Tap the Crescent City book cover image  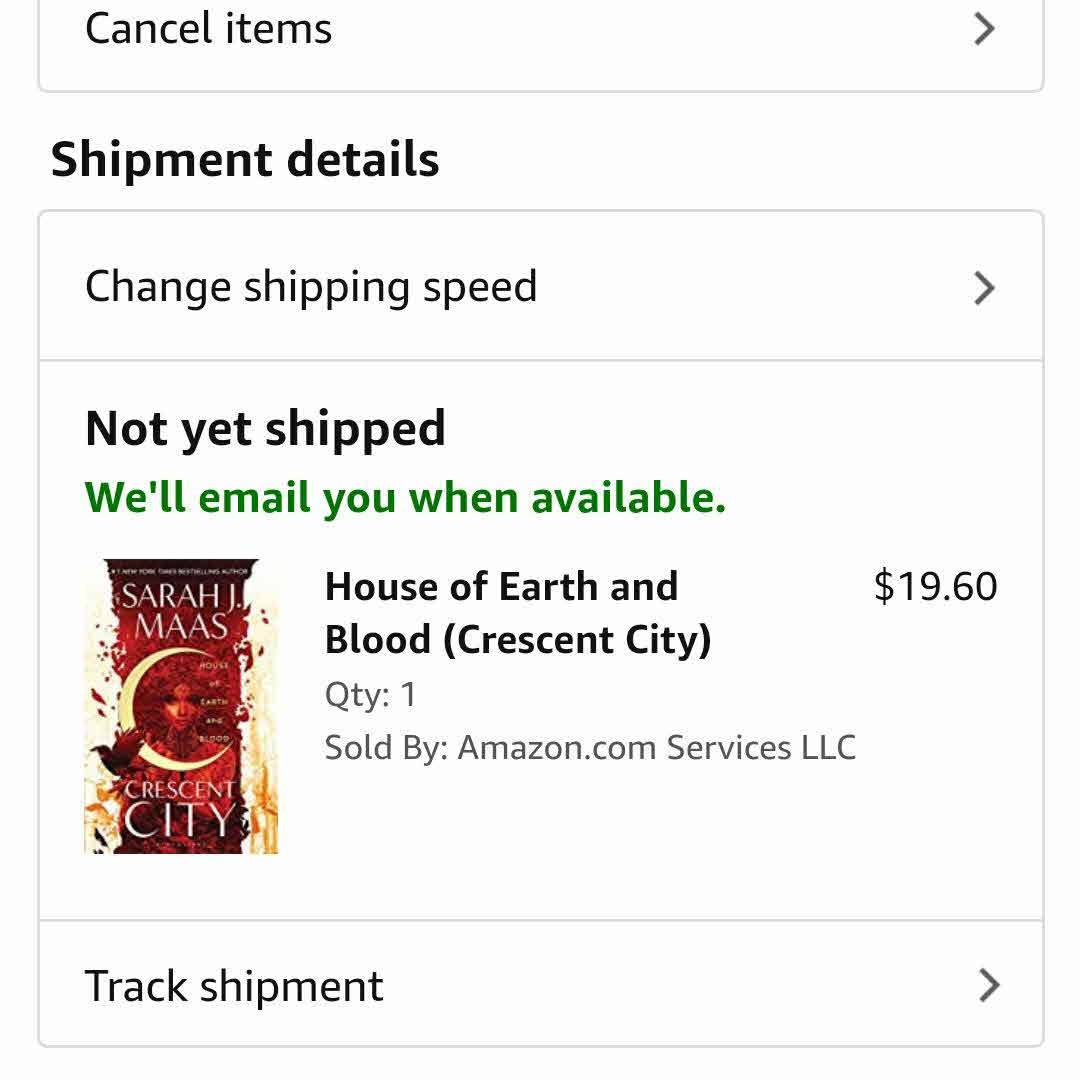181,706
